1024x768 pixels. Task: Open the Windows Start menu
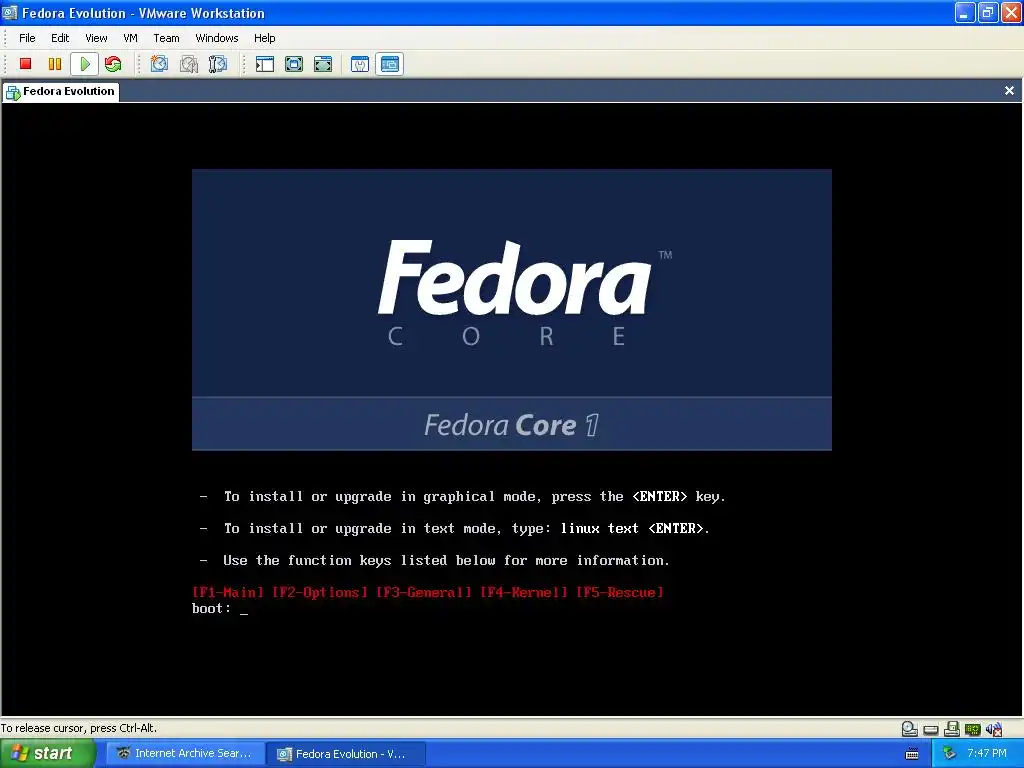[x=46, y=754]
